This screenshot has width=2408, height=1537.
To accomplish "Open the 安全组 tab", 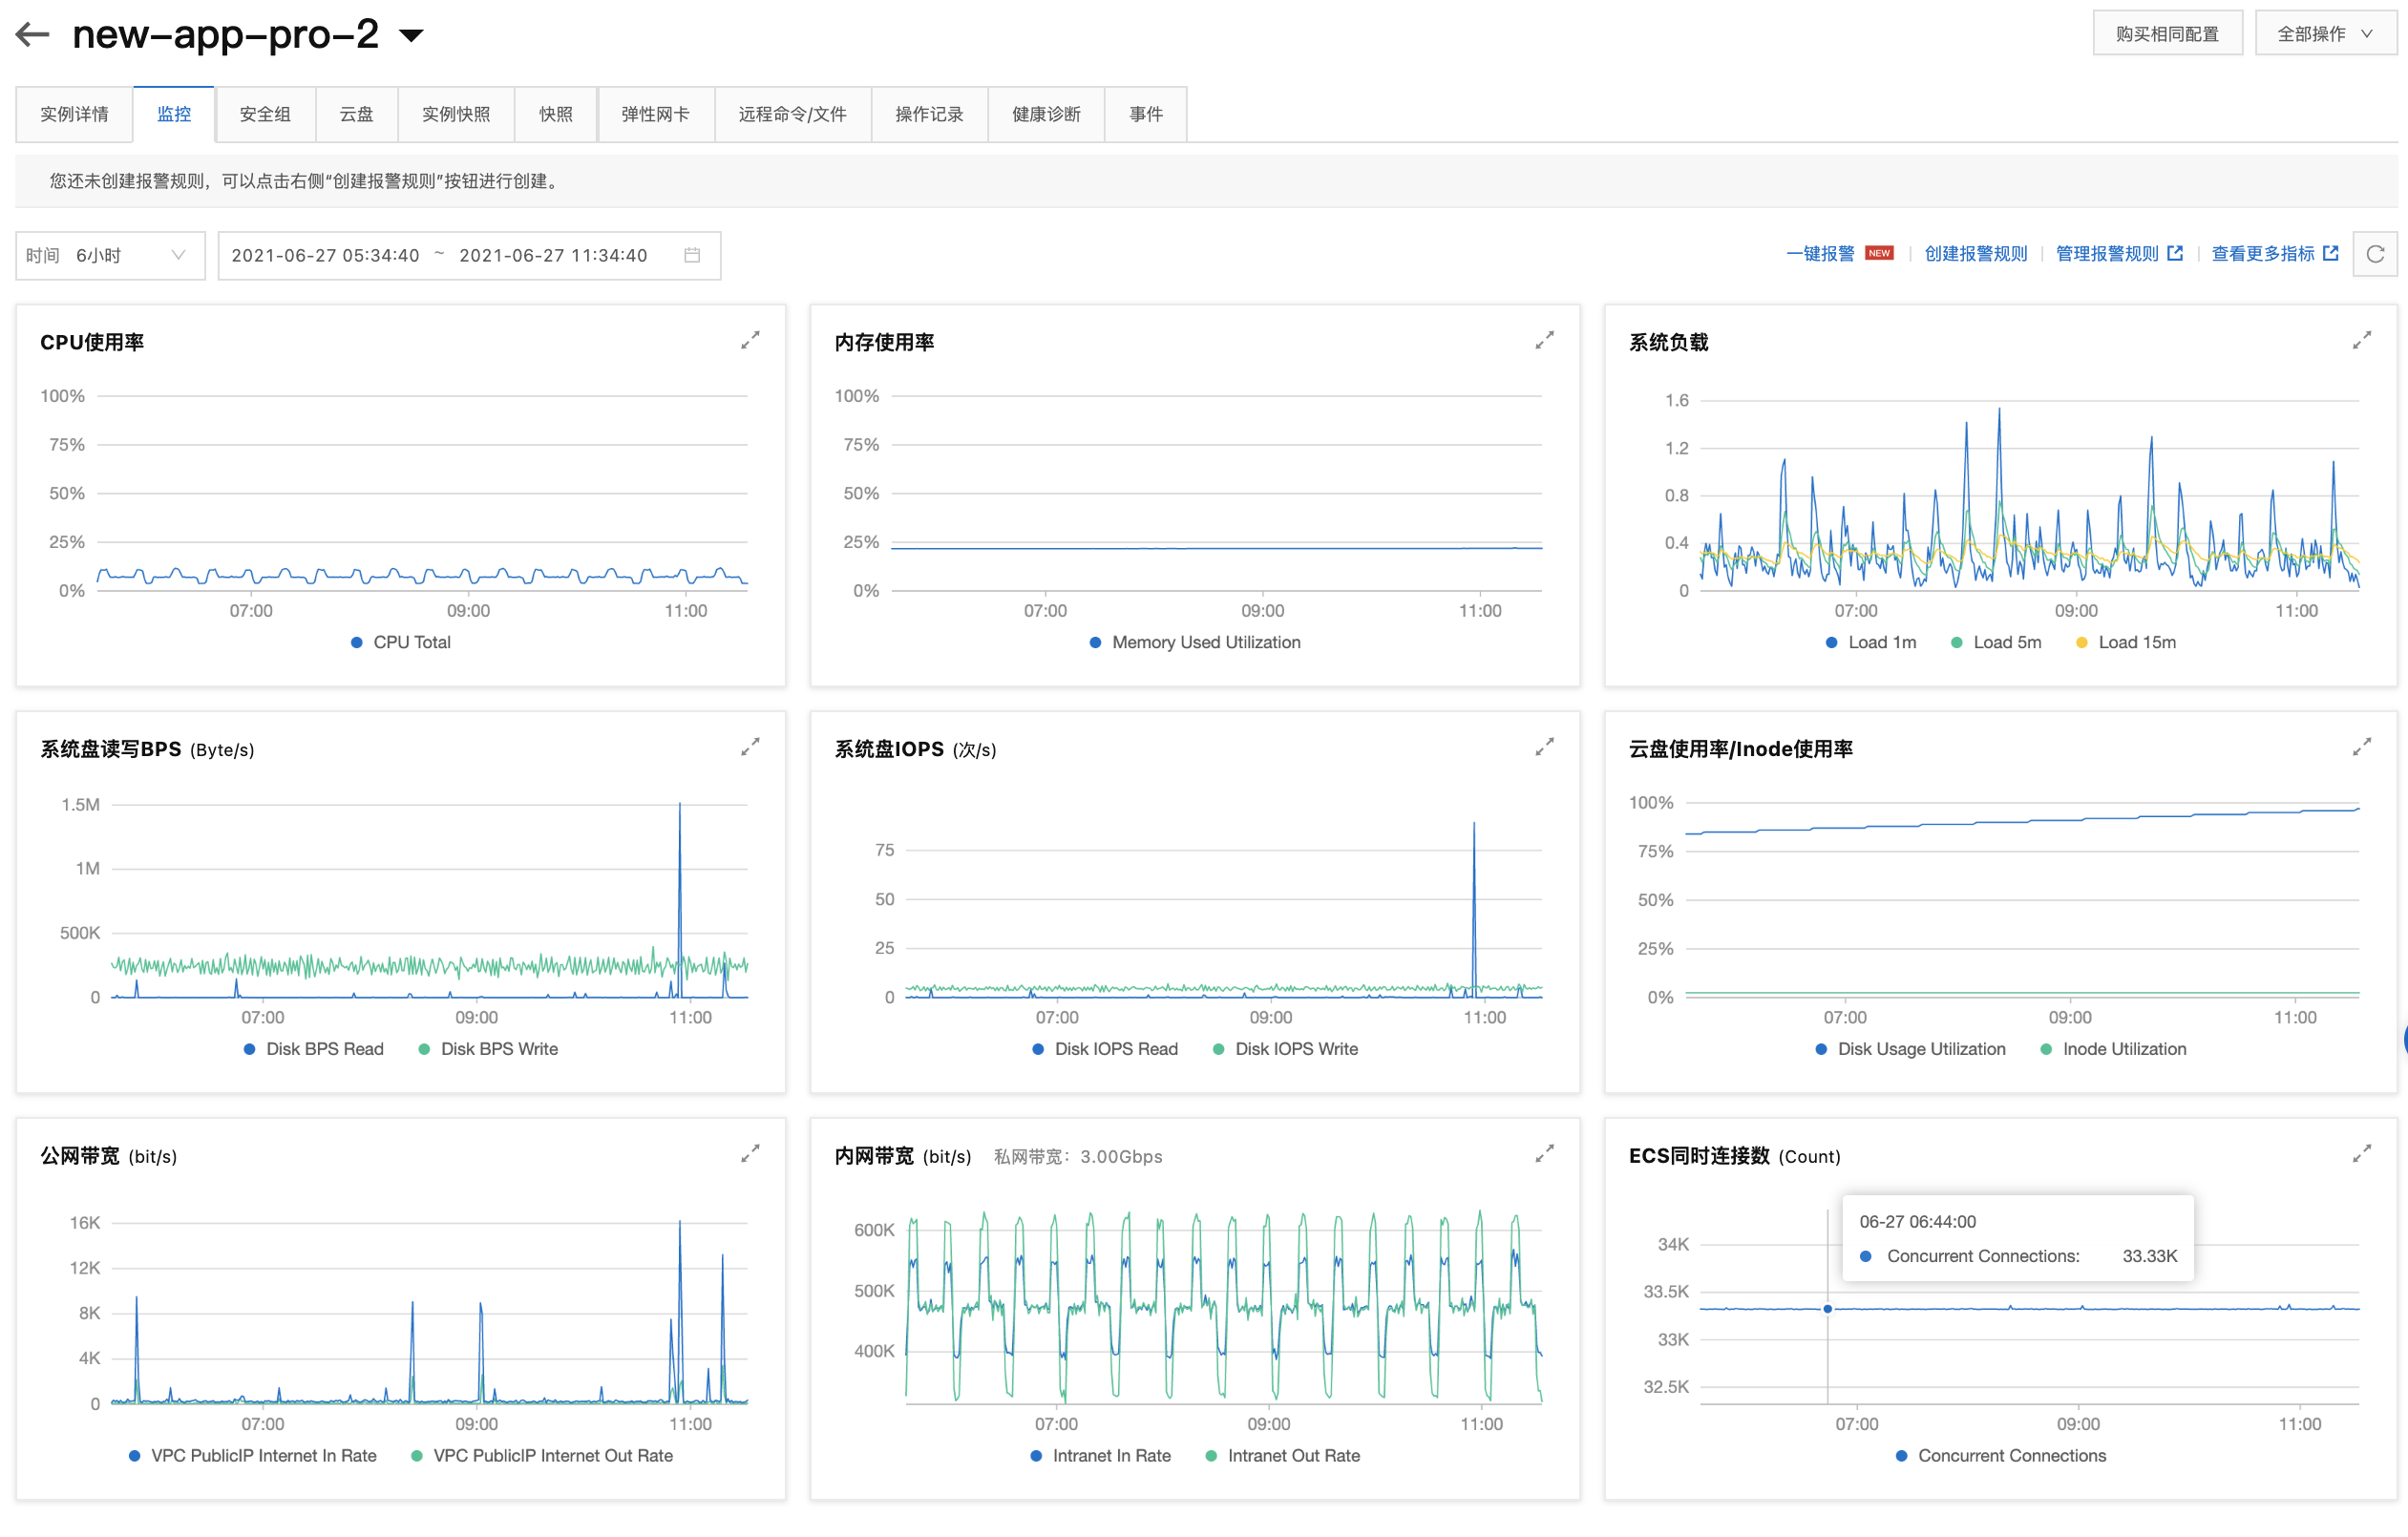I will click(265, 114).
